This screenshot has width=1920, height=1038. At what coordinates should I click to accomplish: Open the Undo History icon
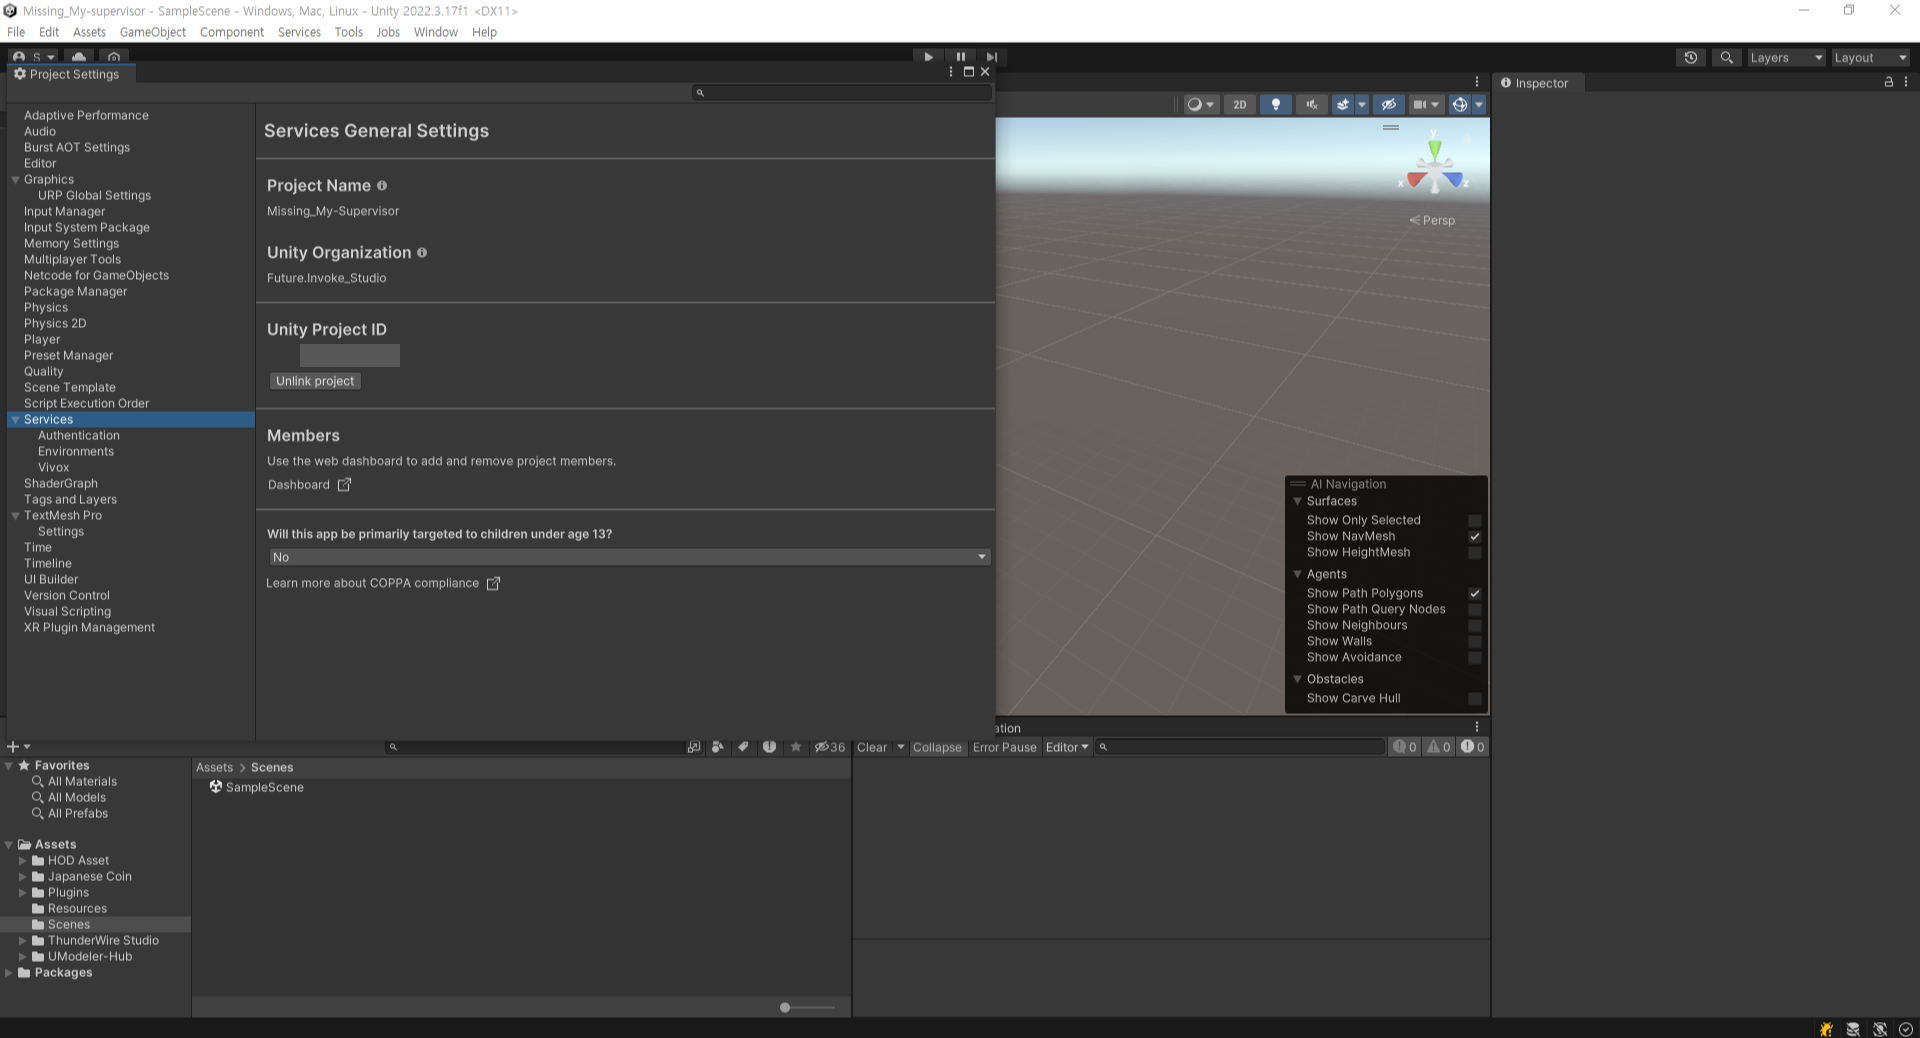tap(1691, 58)
